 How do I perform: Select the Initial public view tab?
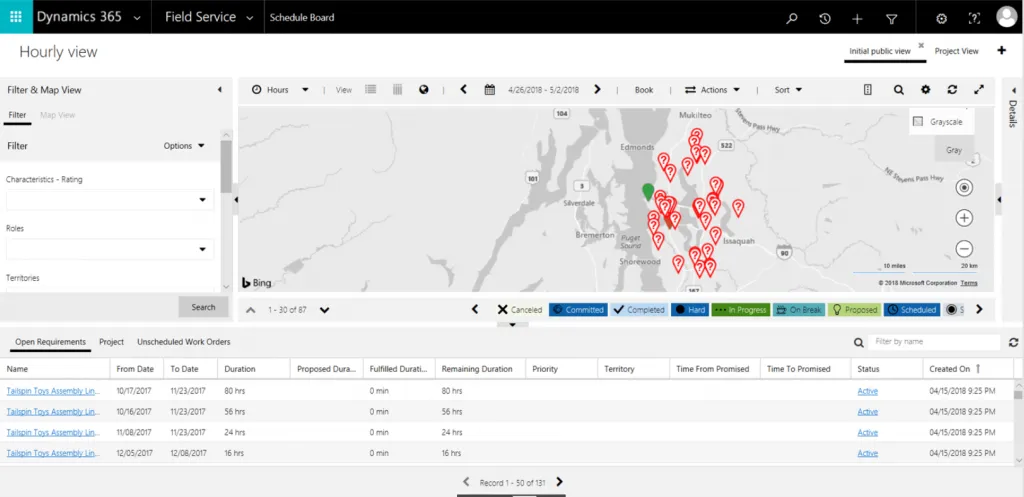pos(880,51)
